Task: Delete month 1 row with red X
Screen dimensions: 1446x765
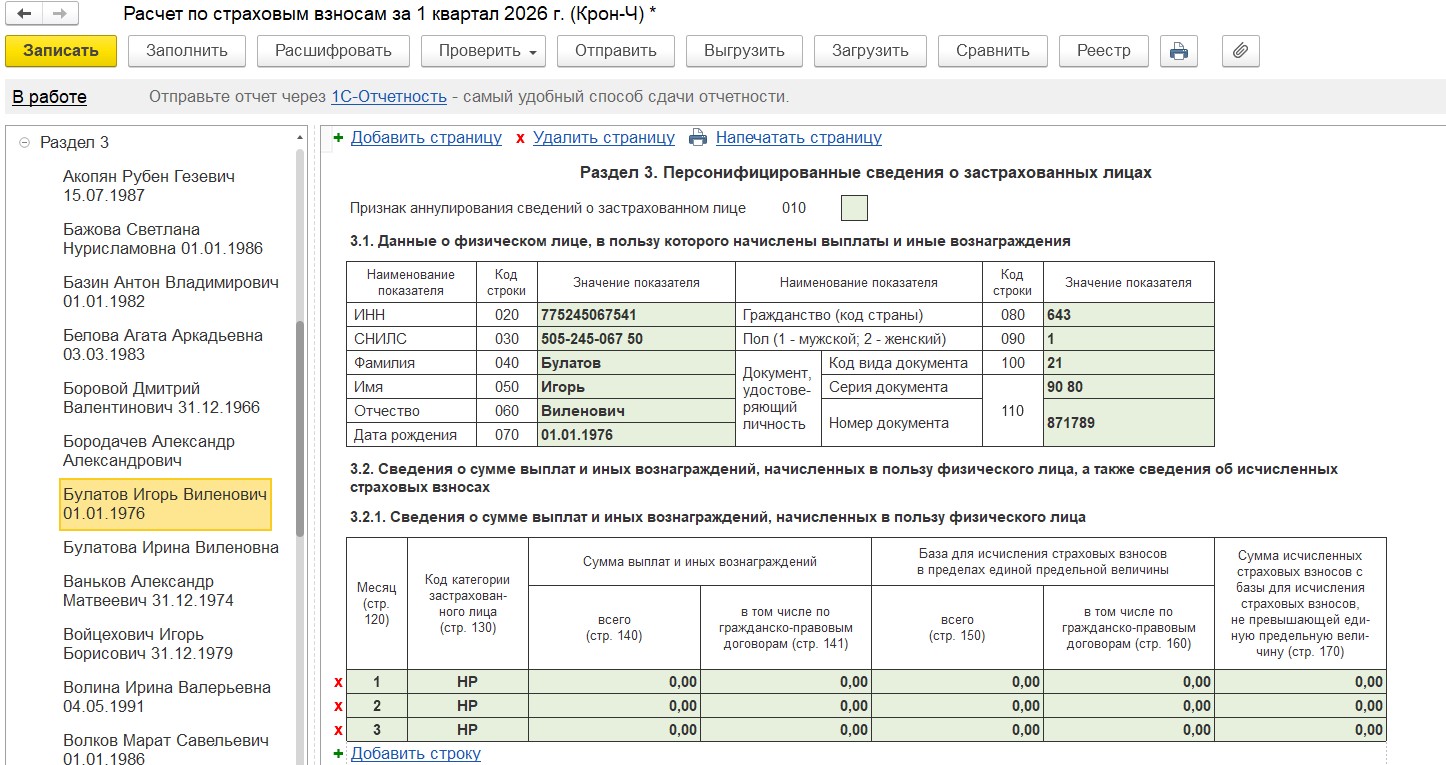Action: click(x=338, y=682)
